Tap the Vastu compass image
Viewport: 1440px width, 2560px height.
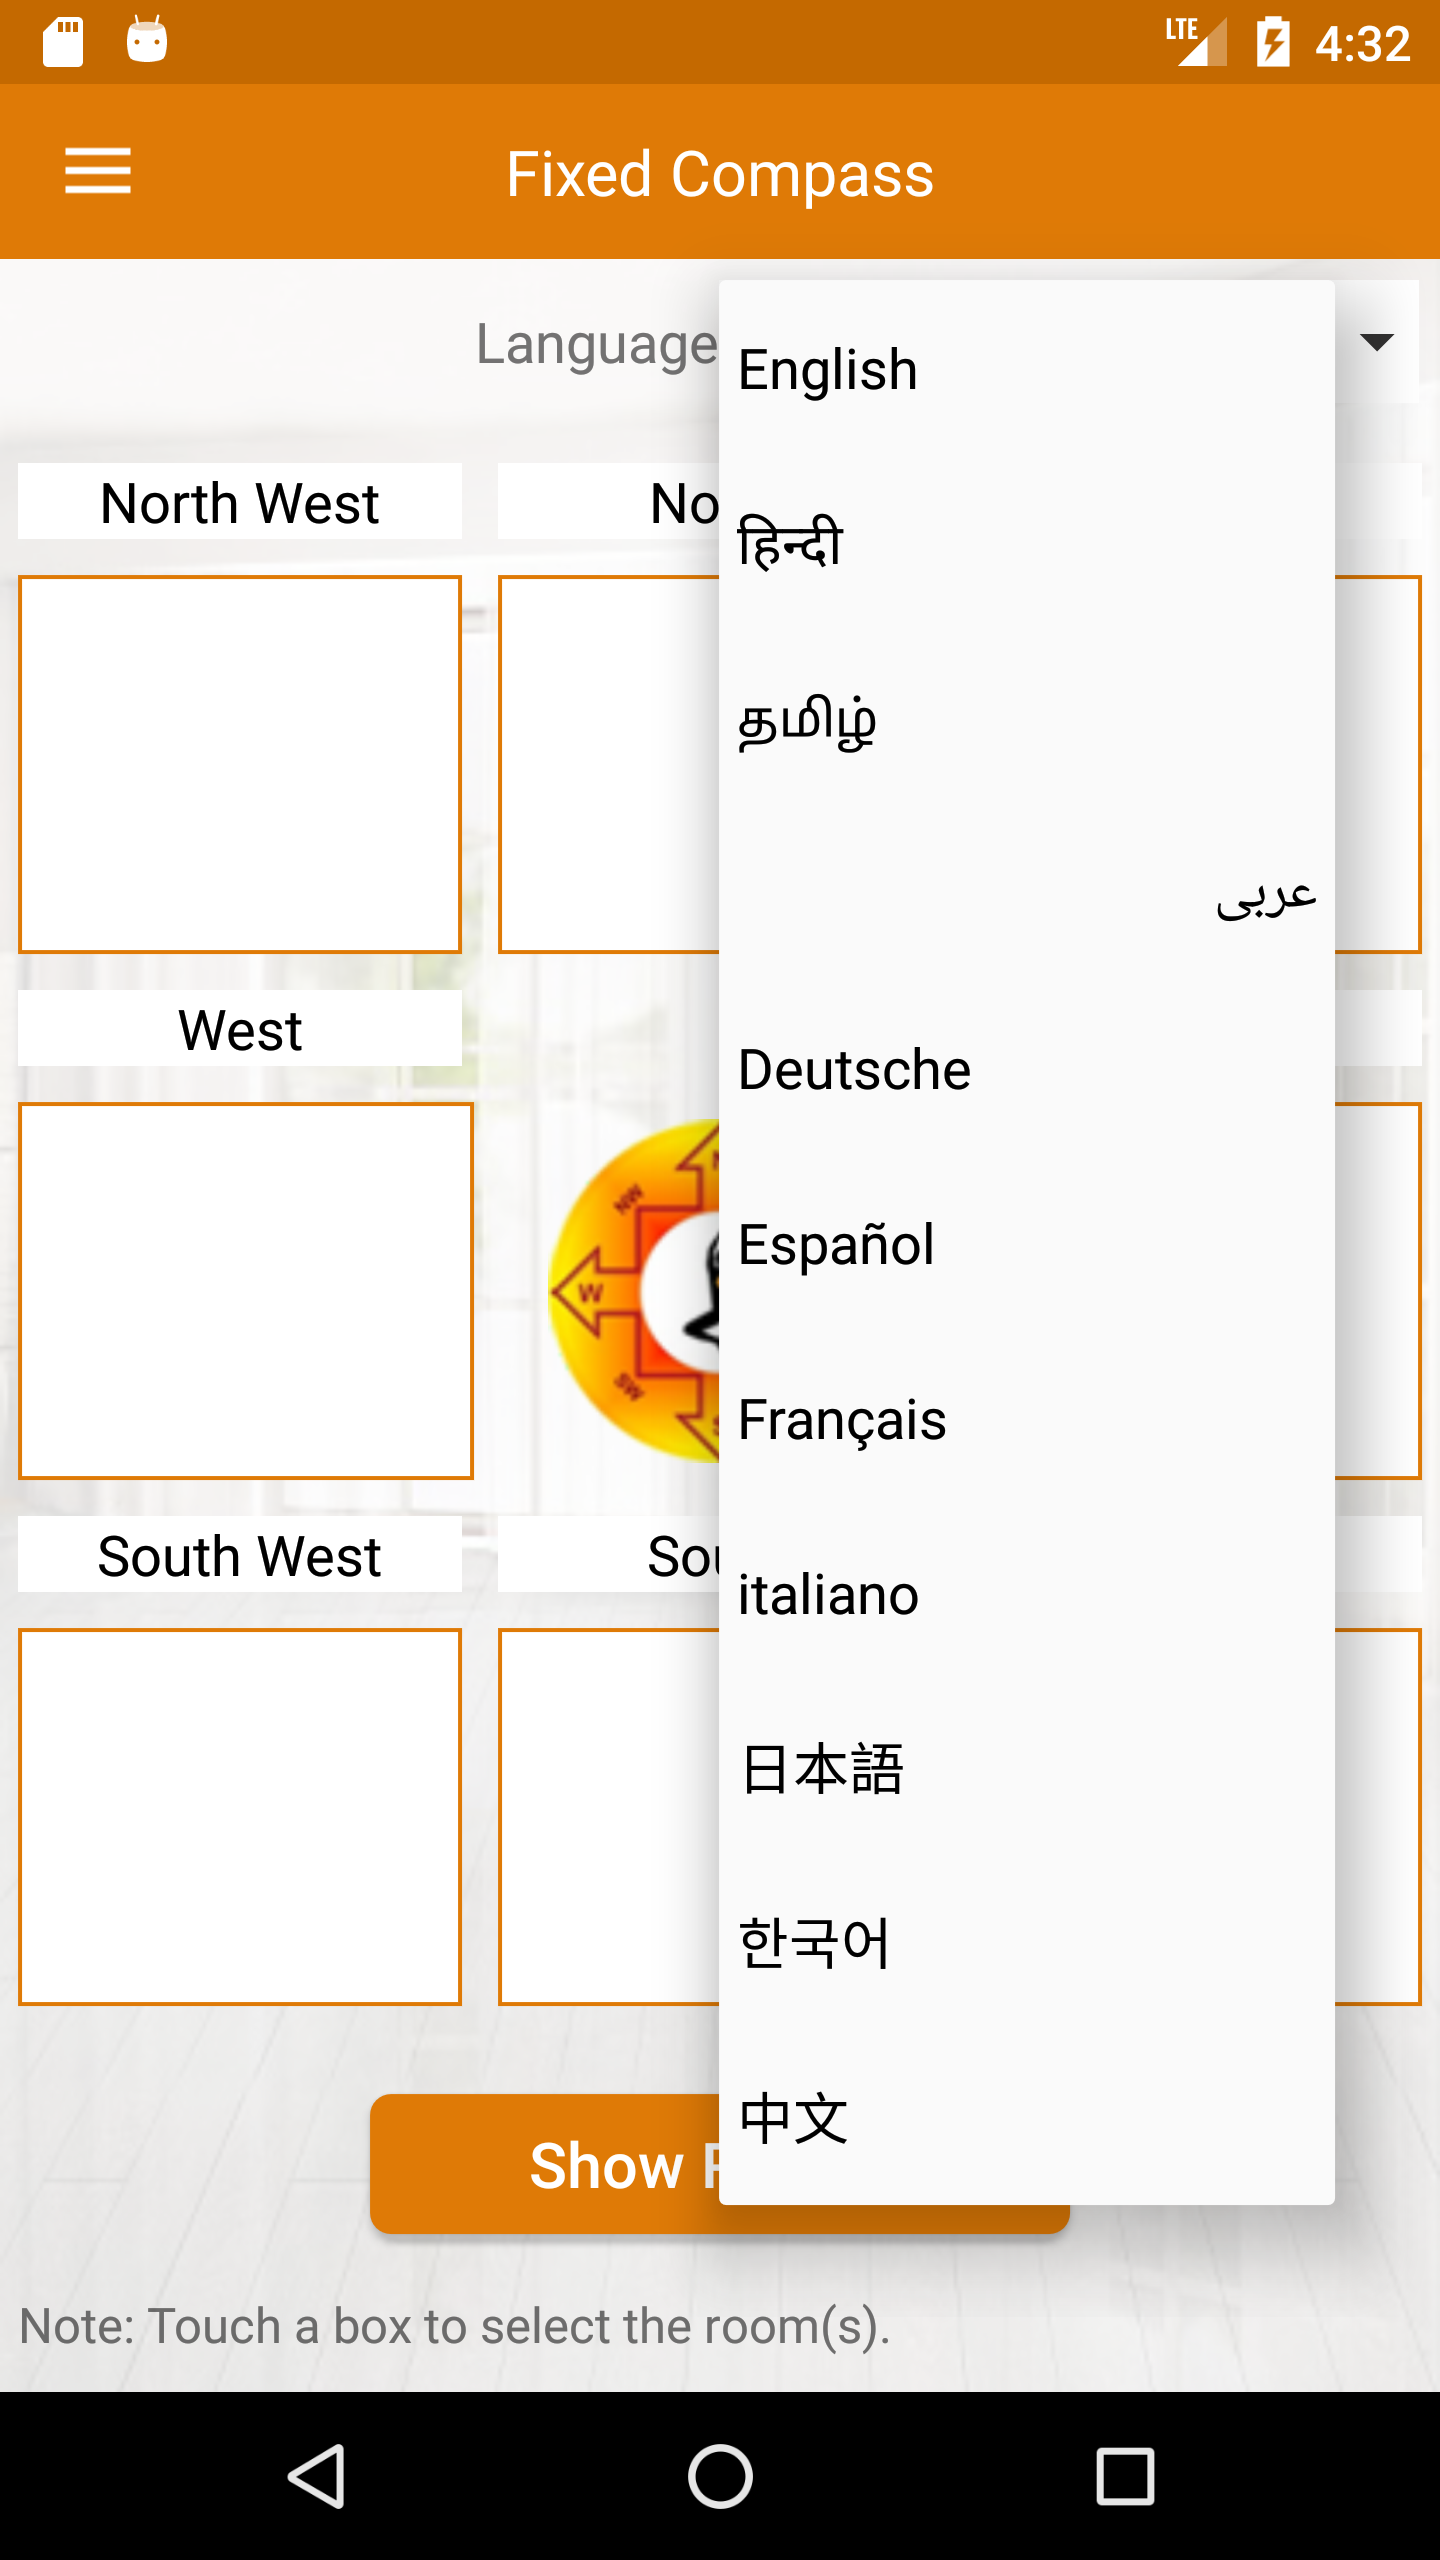[x=635, y=1290]
